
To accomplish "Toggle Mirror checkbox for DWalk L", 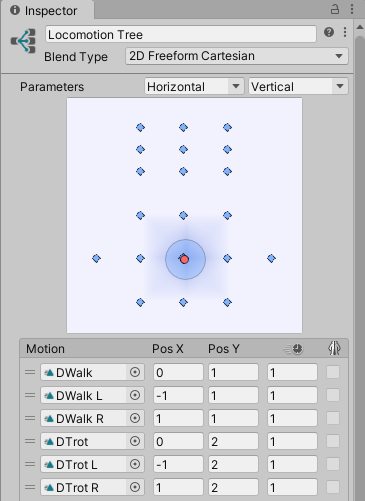I will point(333,395).
